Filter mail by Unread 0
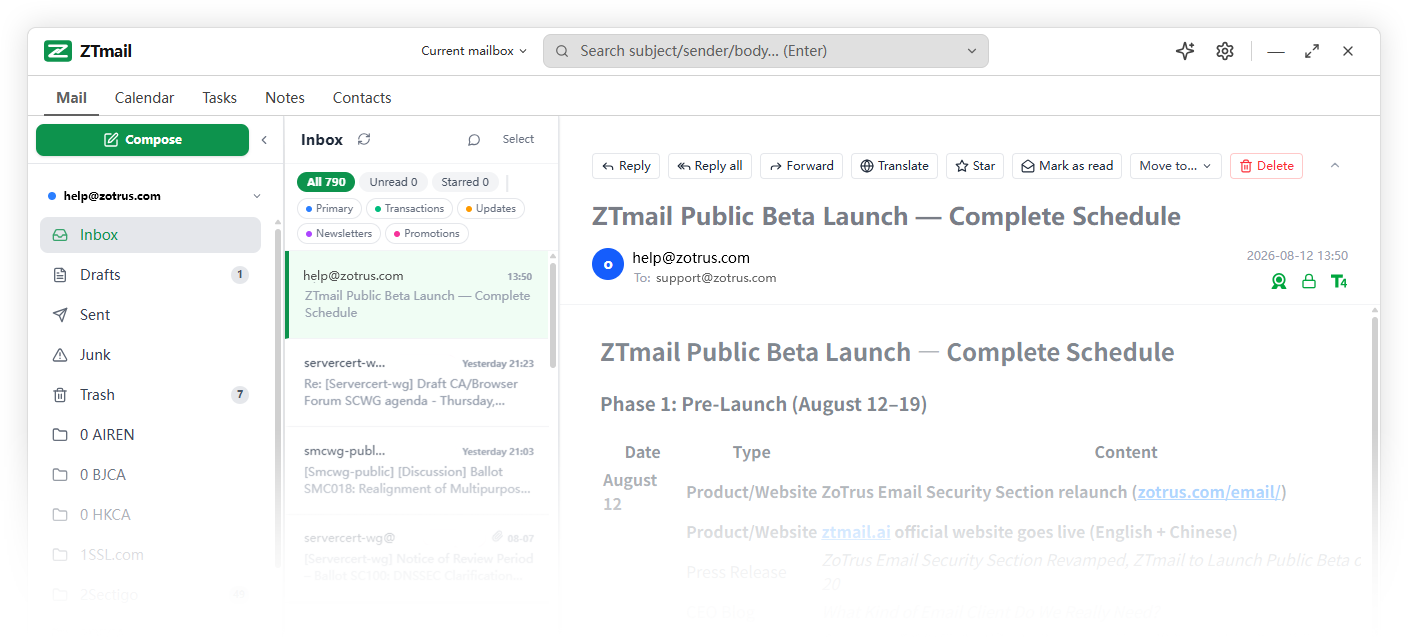Screen dimensions: 1408x637 393,182
